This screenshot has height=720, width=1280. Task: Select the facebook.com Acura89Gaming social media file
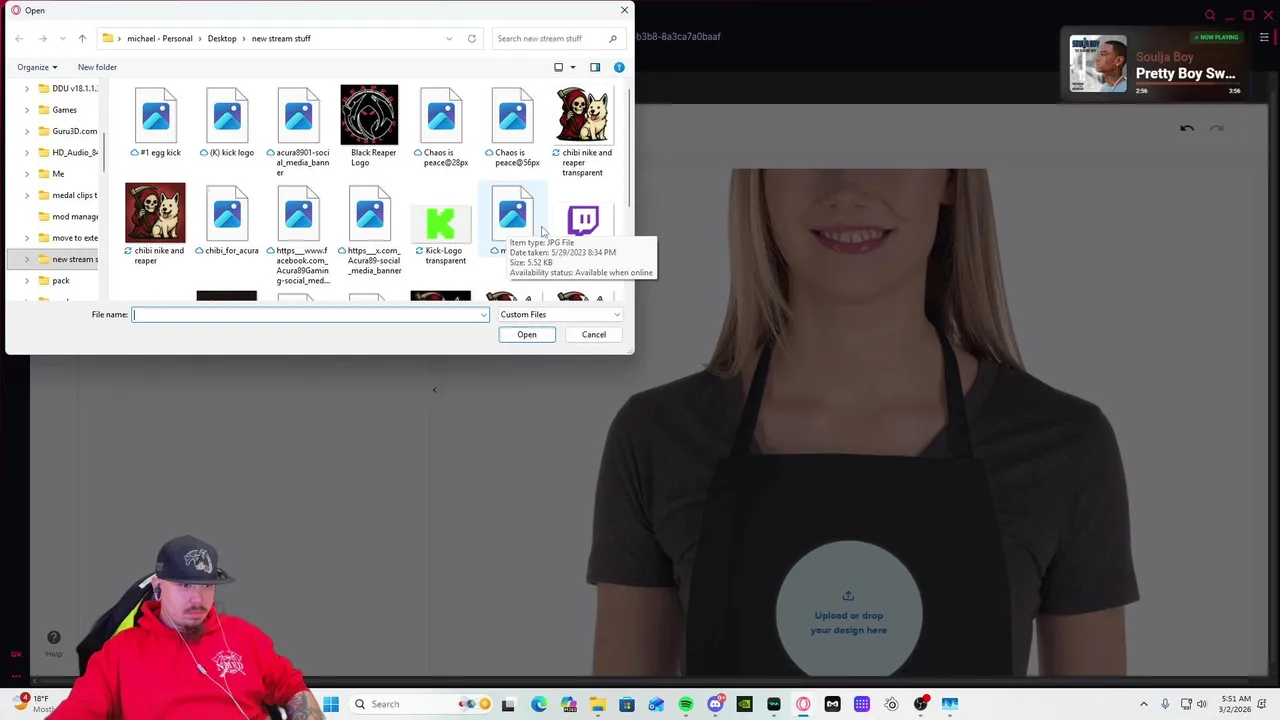click(x=298, y=234)
